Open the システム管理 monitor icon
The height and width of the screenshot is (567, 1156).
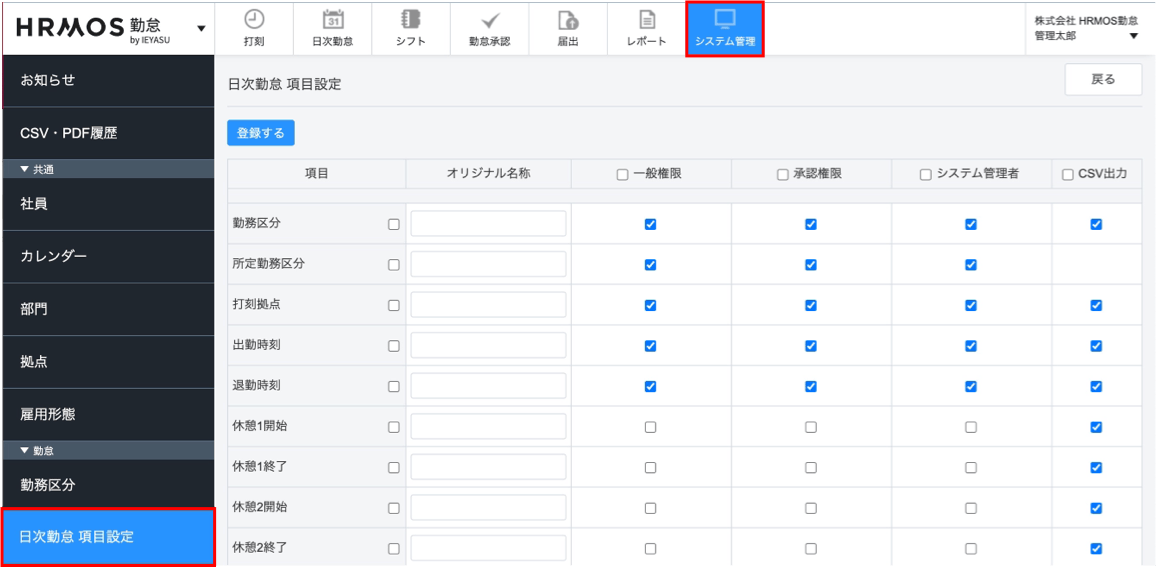[725, 20]
